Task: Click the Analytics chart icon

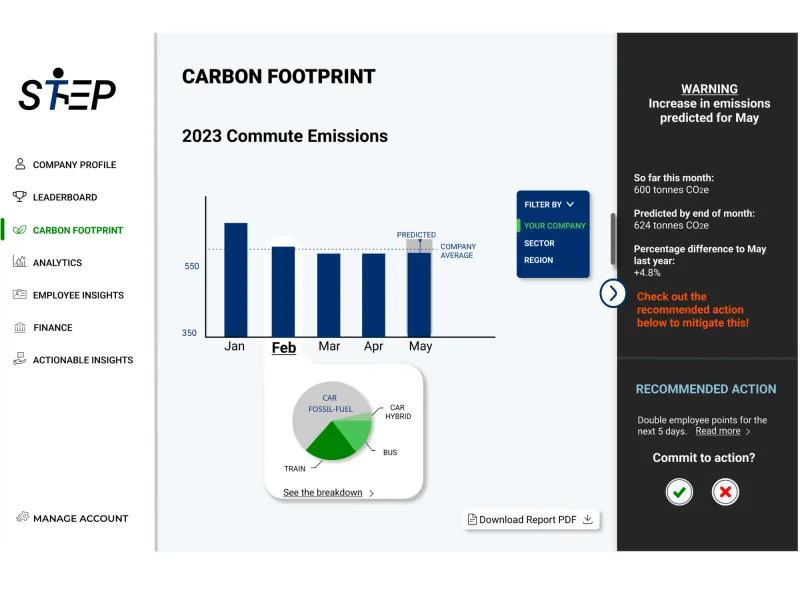Action: click(x=19, y=262)
